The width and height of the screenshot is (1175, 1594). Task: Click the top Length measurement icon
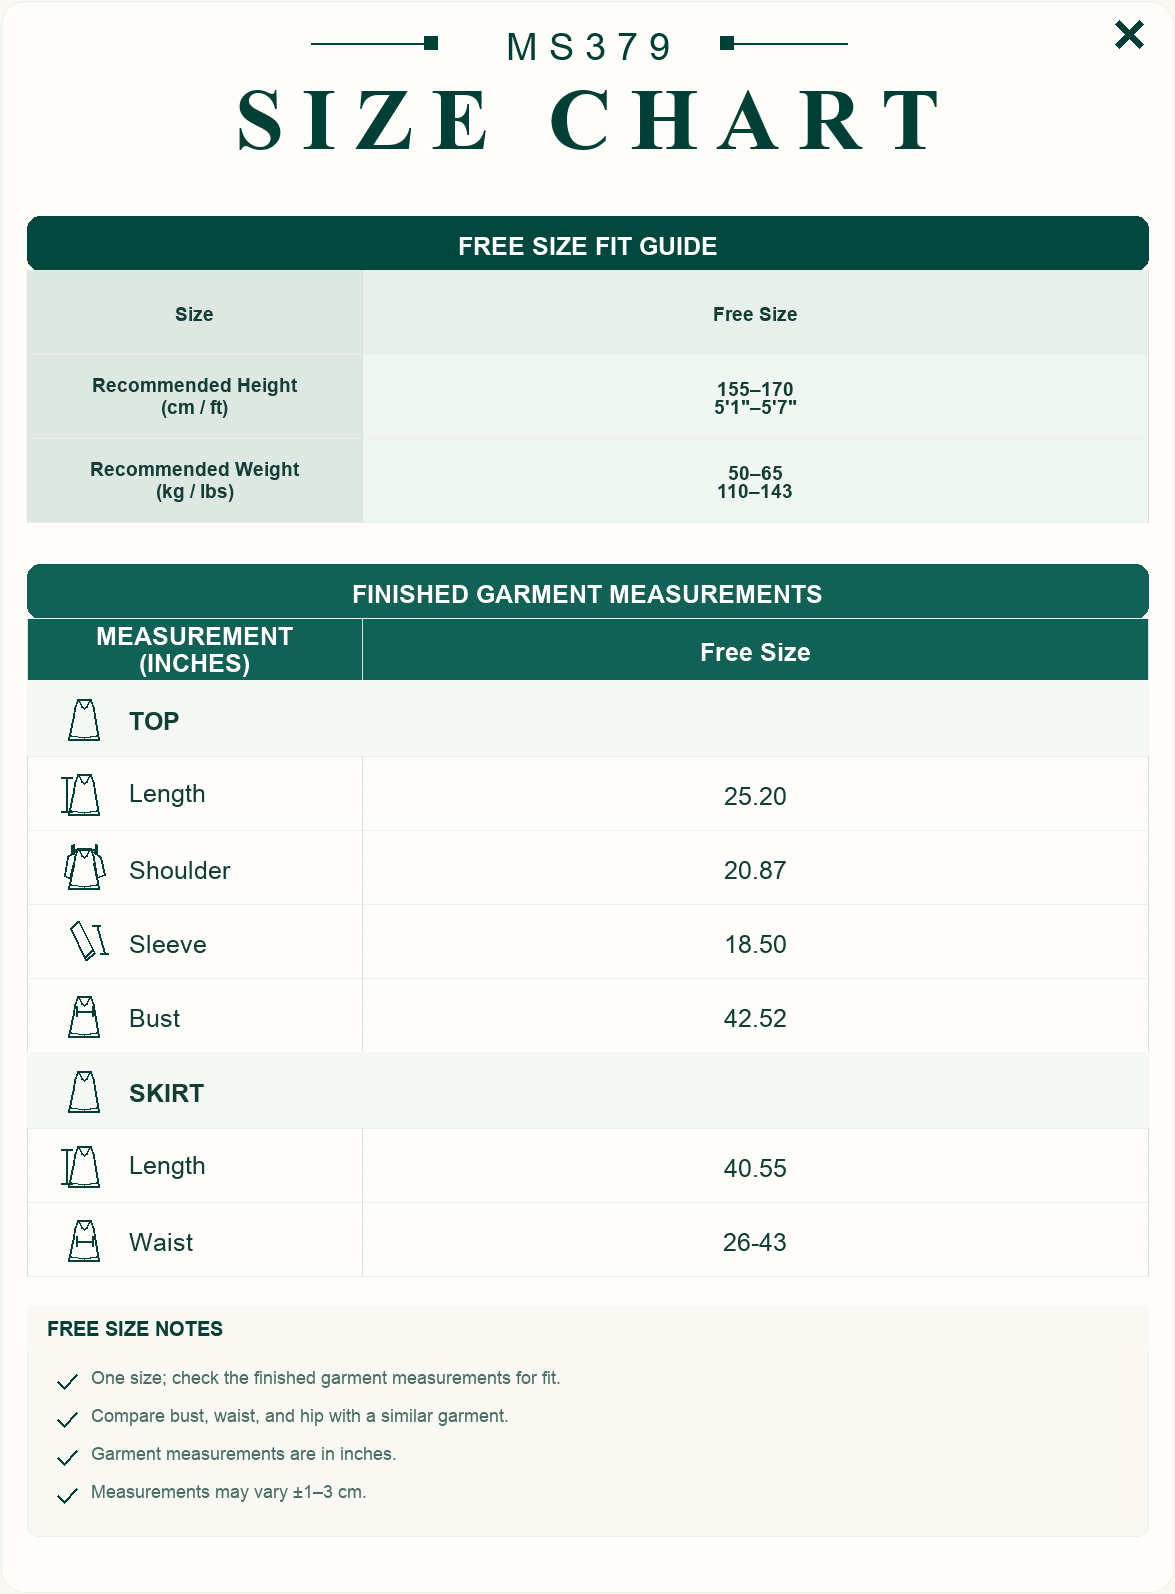pyautogui.click(x=81, y=794)
